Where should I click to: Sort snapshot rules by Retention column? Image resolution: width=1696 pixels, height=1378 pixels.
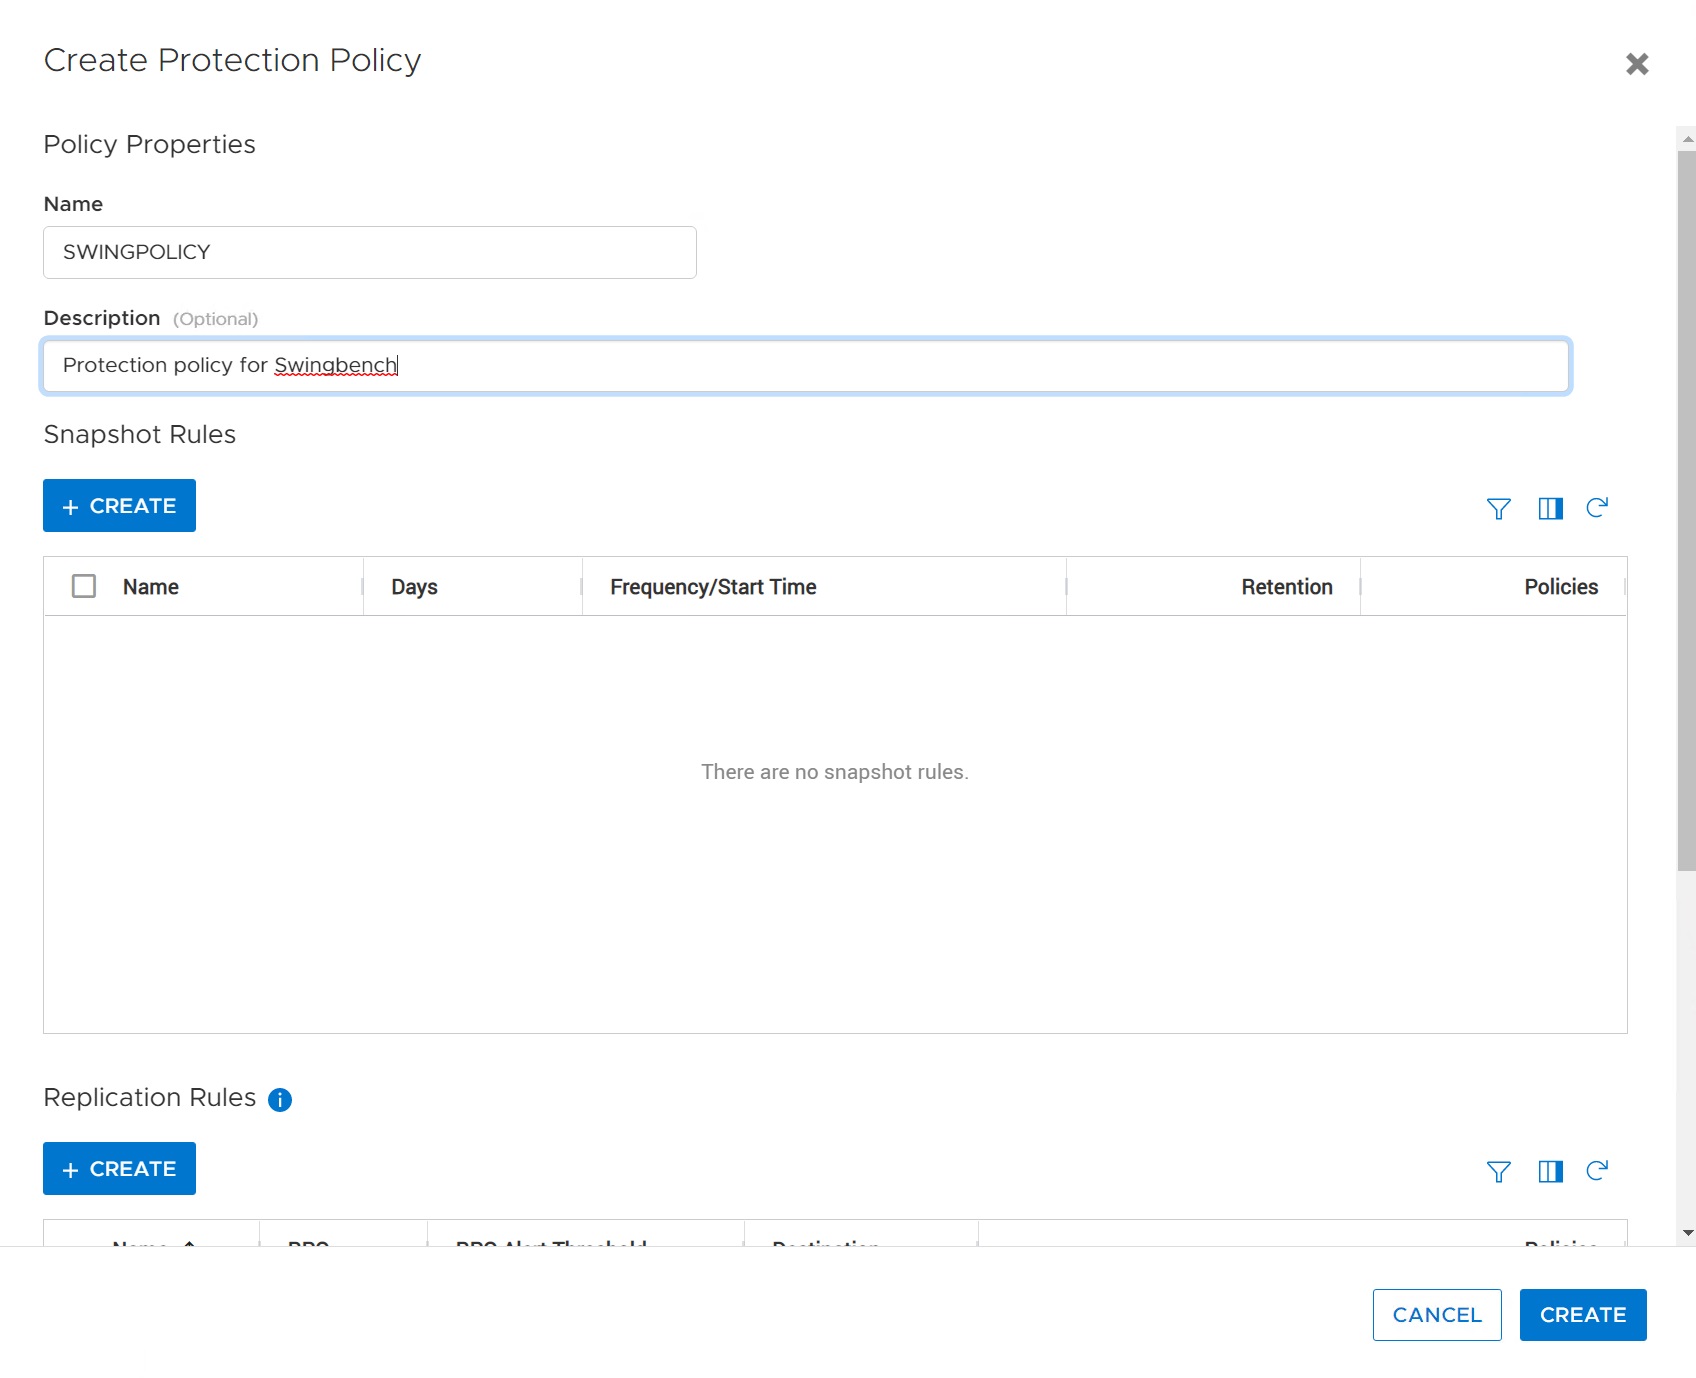(x=1286, y=587)
